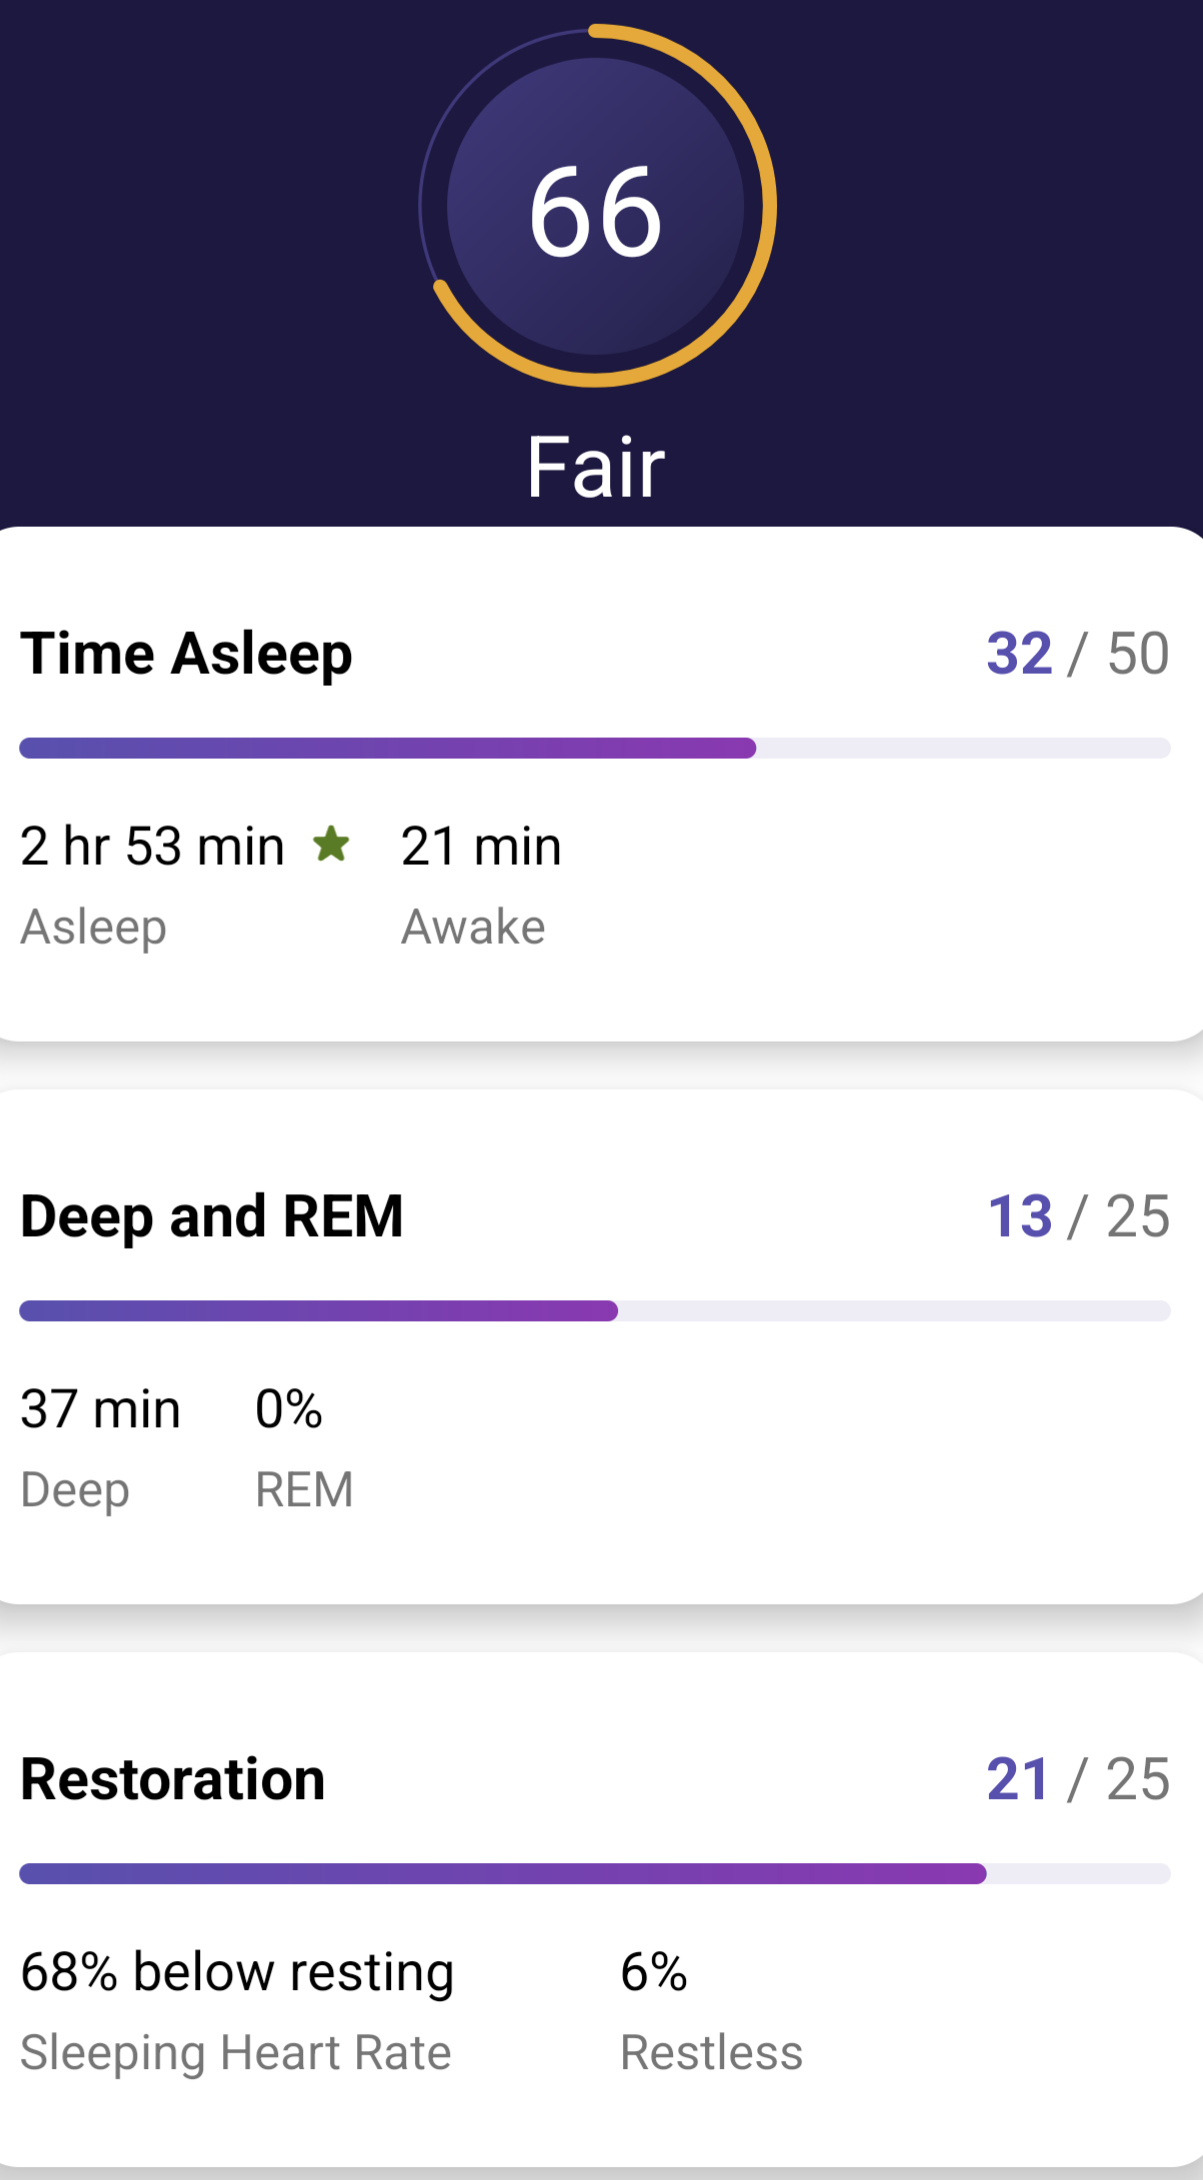Screen dimensions: 1203x2180
Task: Tap the 32 / 50 score
Action: 1077,654
